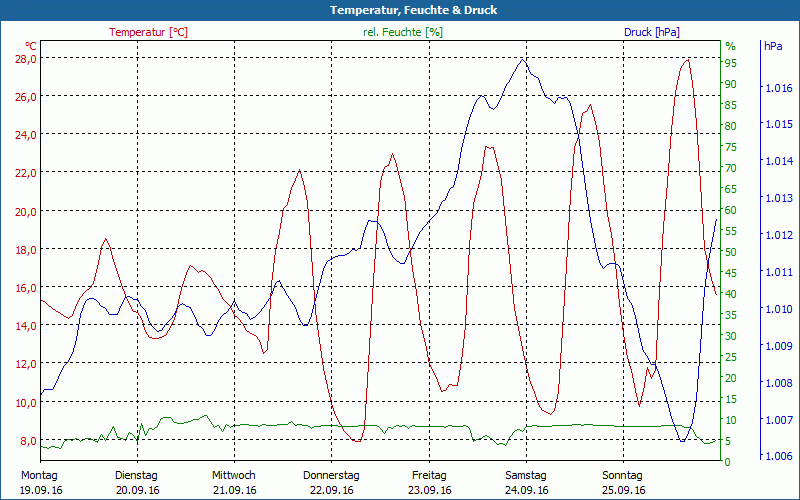Screen dimensions: 800x500
Task: Click the 'Freitag' day label
Action: [x=429, y=475]
